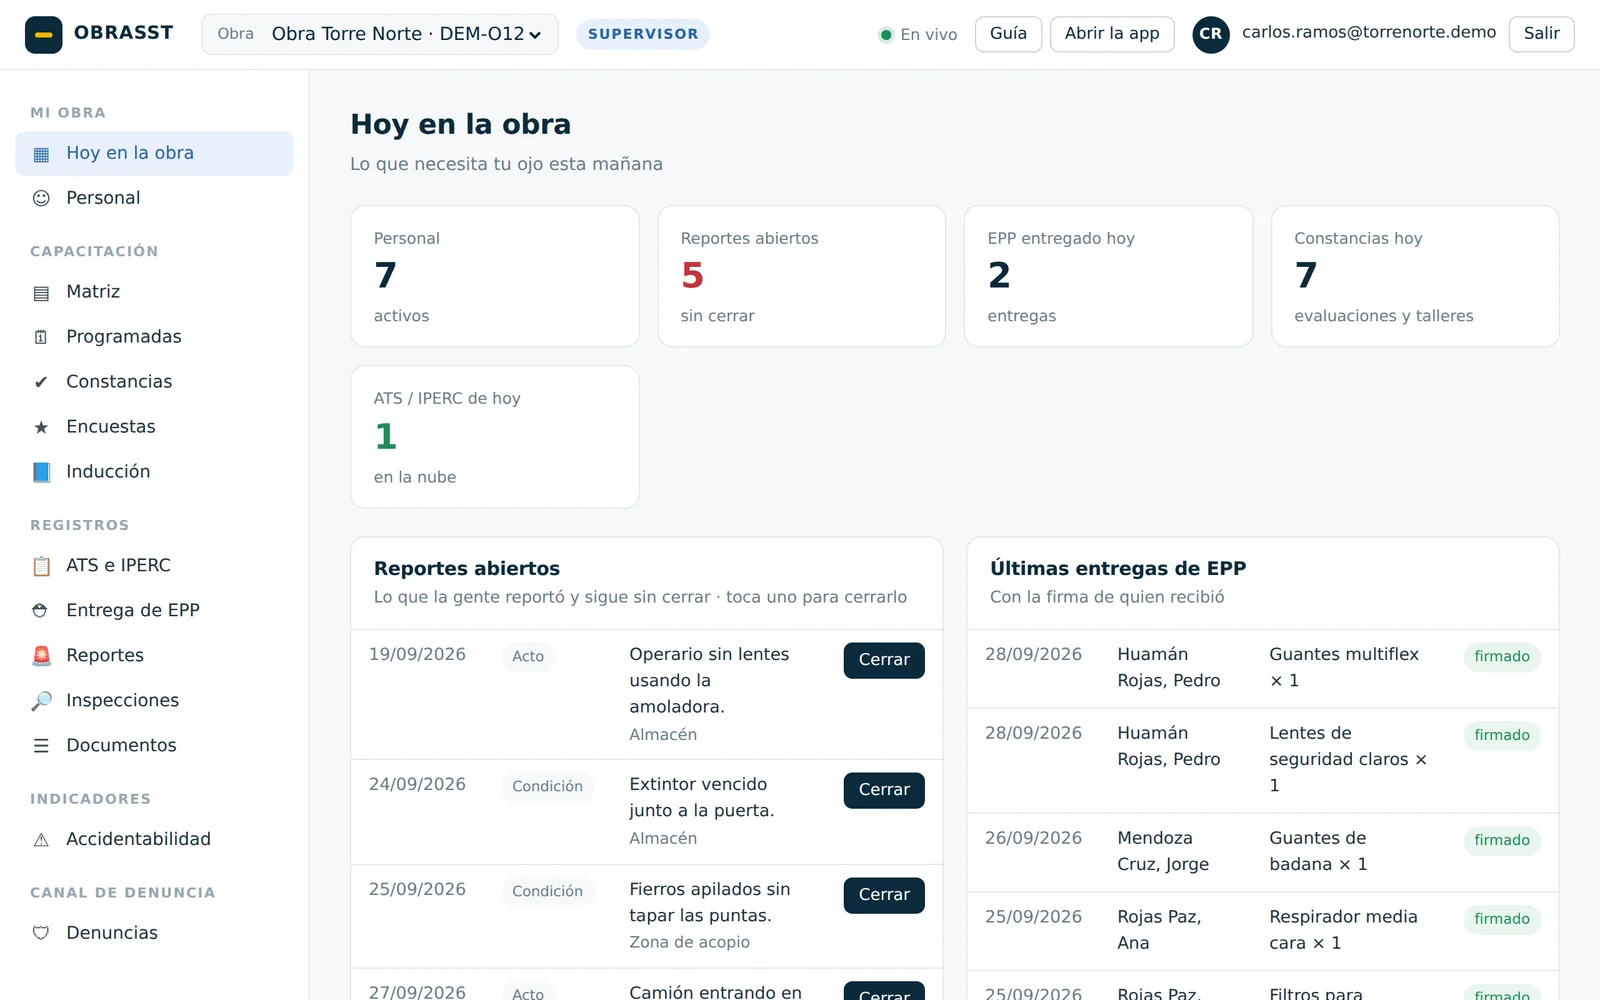Open the Personal section in sidebar

point(154,198)
